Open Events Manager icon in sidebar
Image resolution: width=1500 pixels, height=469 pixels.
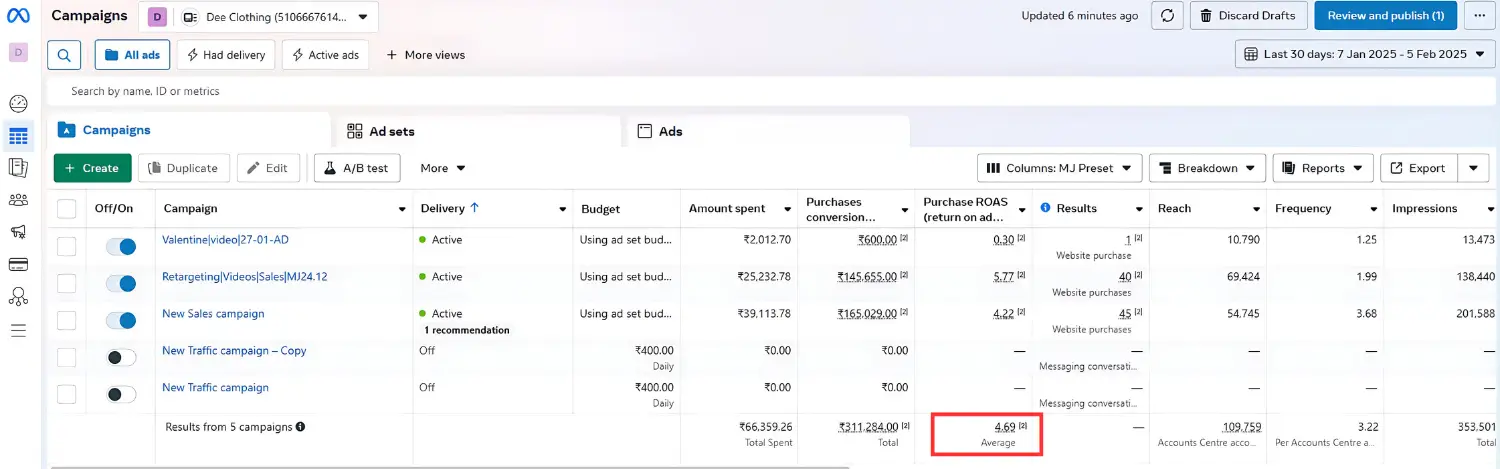coord(18,296)
